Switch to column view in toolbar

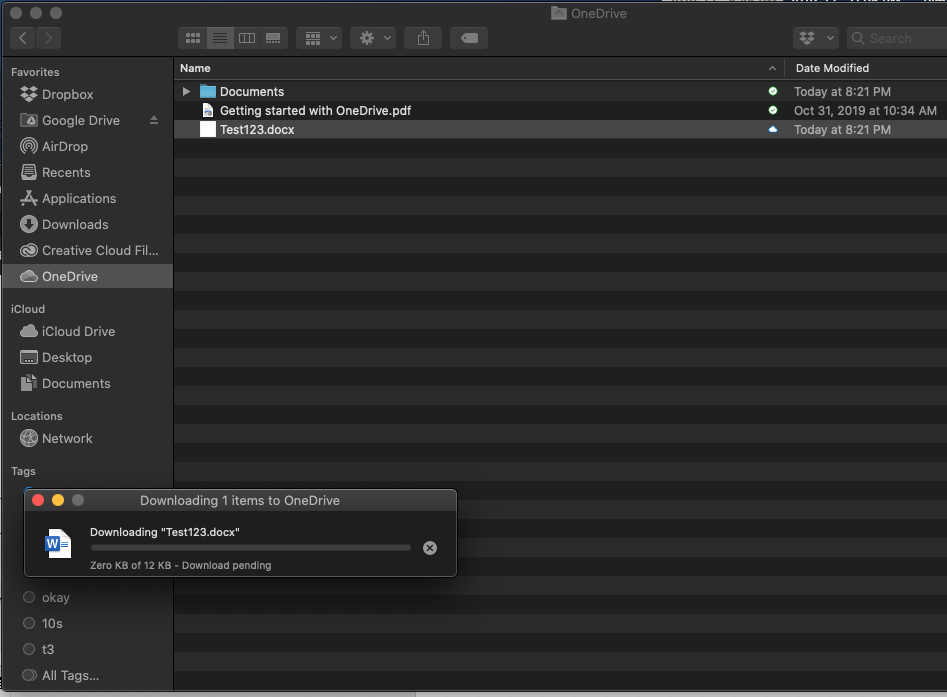point(247,38)
